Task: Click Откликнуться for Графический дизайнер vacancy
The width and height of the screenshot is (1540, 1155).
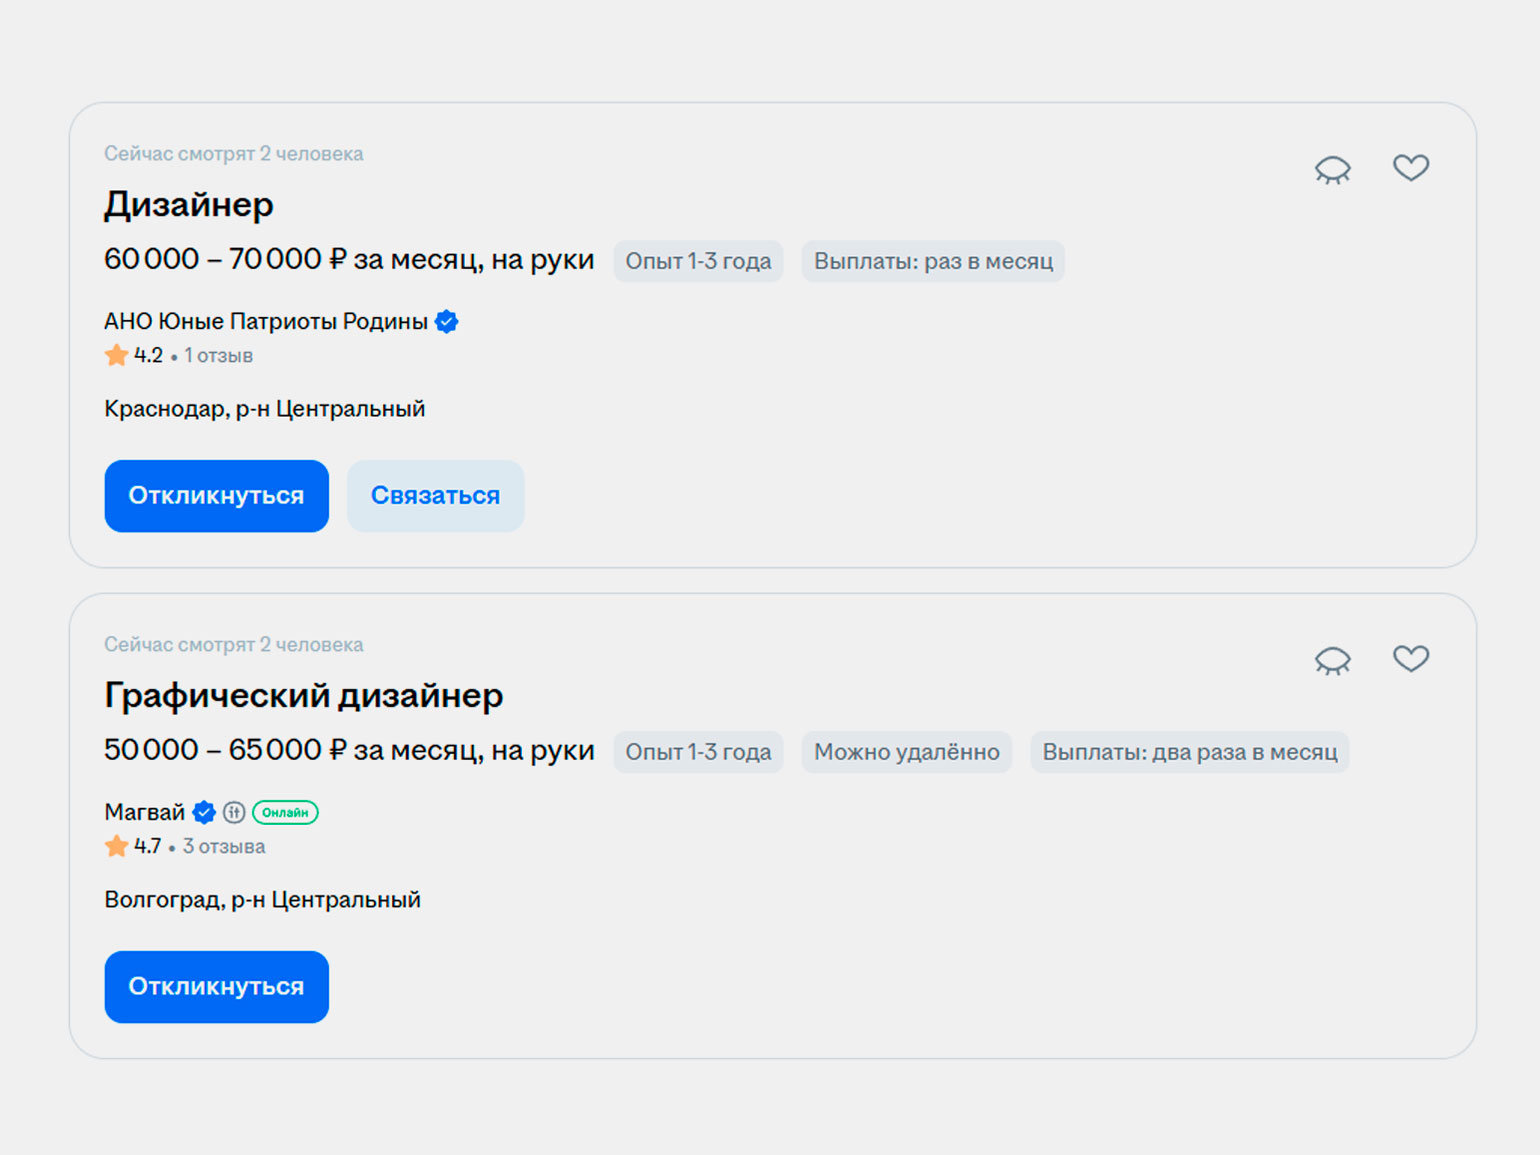Action: [x=217, y=987]
